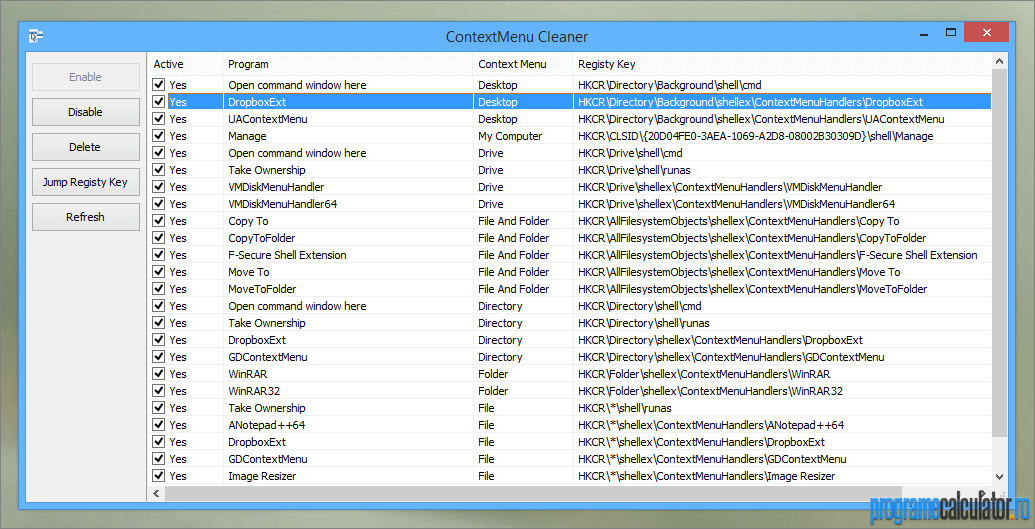1035x529 pixels.
Task: Select DropboxExt in the File context row
Action: pos(257,442)
